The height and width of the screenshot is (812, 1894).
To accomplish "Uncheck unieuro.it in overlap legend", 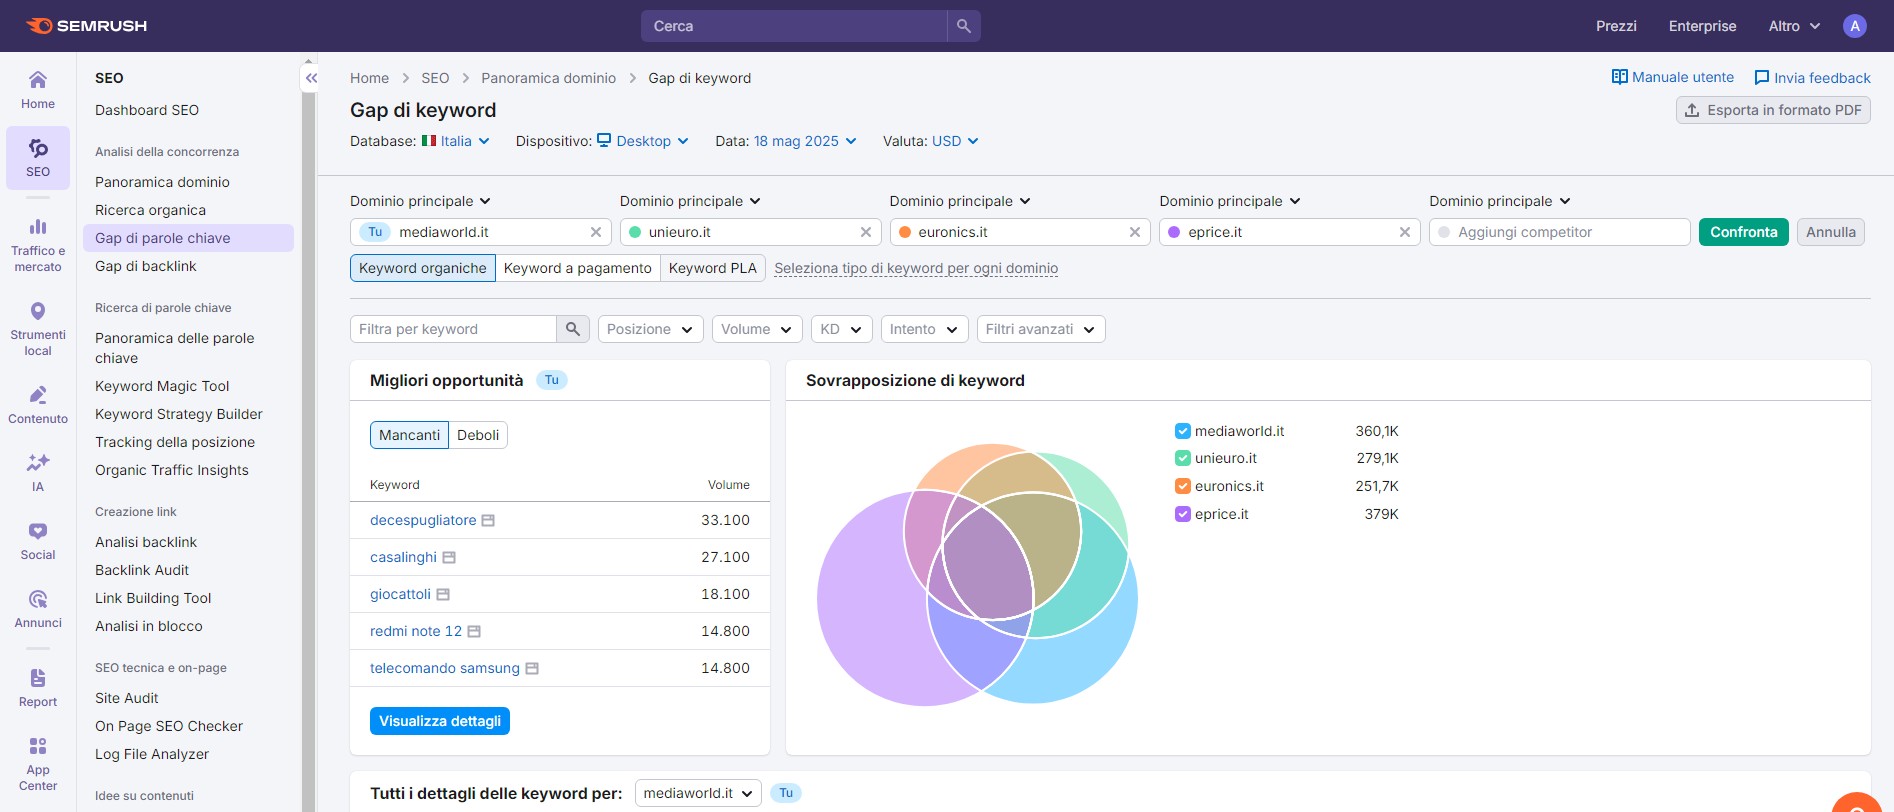I will coord(1183,458).
